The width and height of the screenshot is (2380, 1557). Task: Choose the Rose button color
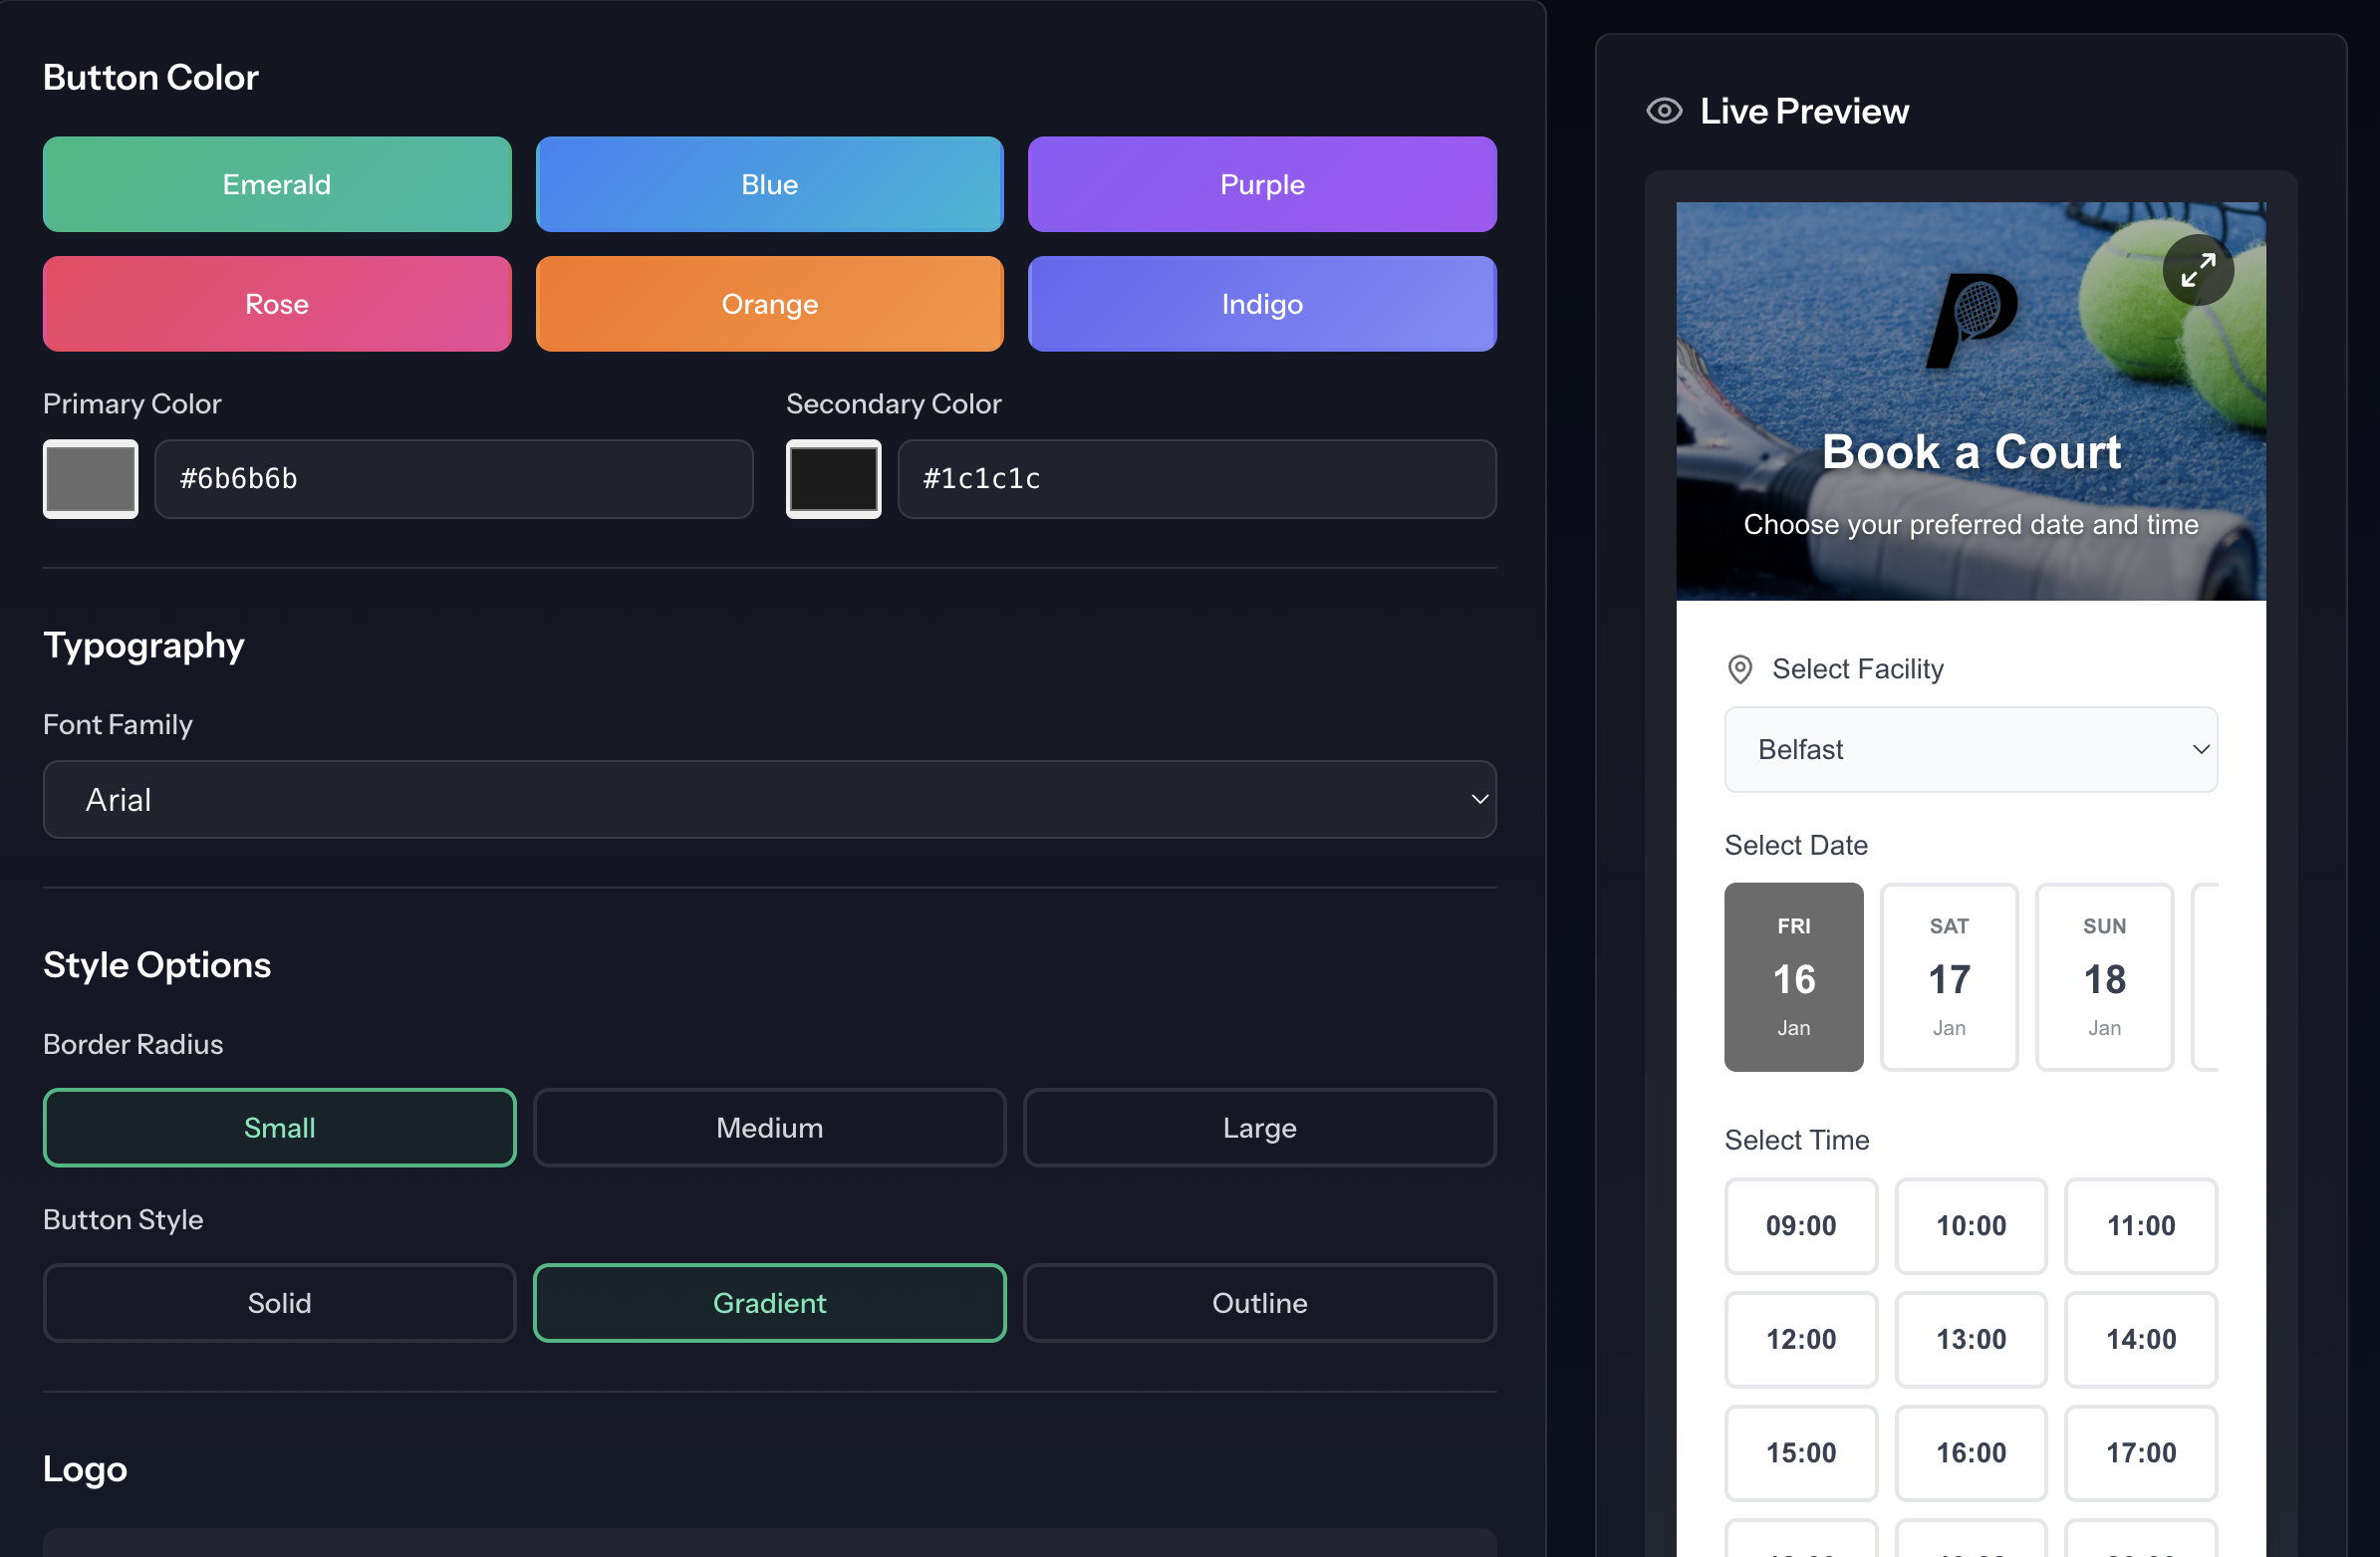[277, 304]
